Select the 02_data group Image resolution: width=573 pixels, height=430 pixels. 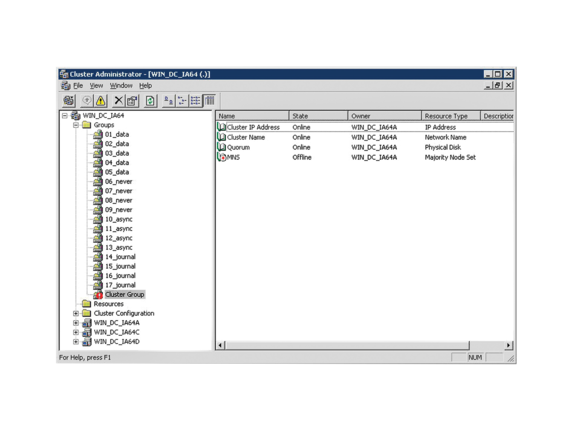pos(117,144)
